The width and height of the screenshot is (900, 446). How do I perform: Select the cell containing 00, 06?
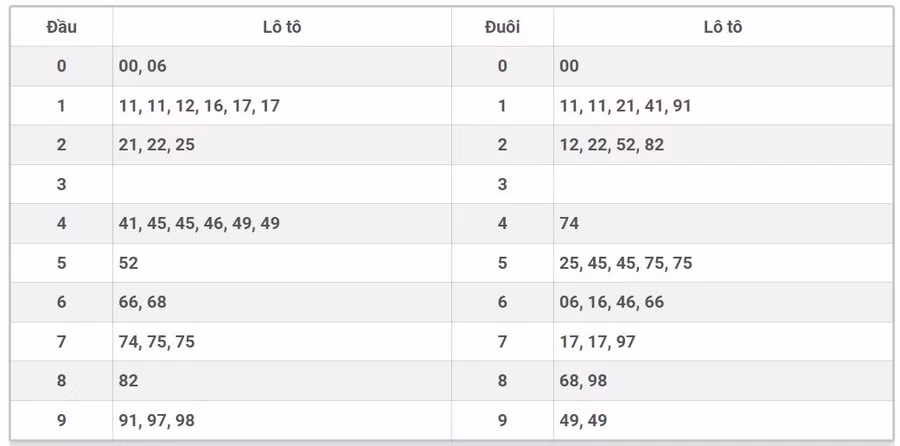(142, 66)
